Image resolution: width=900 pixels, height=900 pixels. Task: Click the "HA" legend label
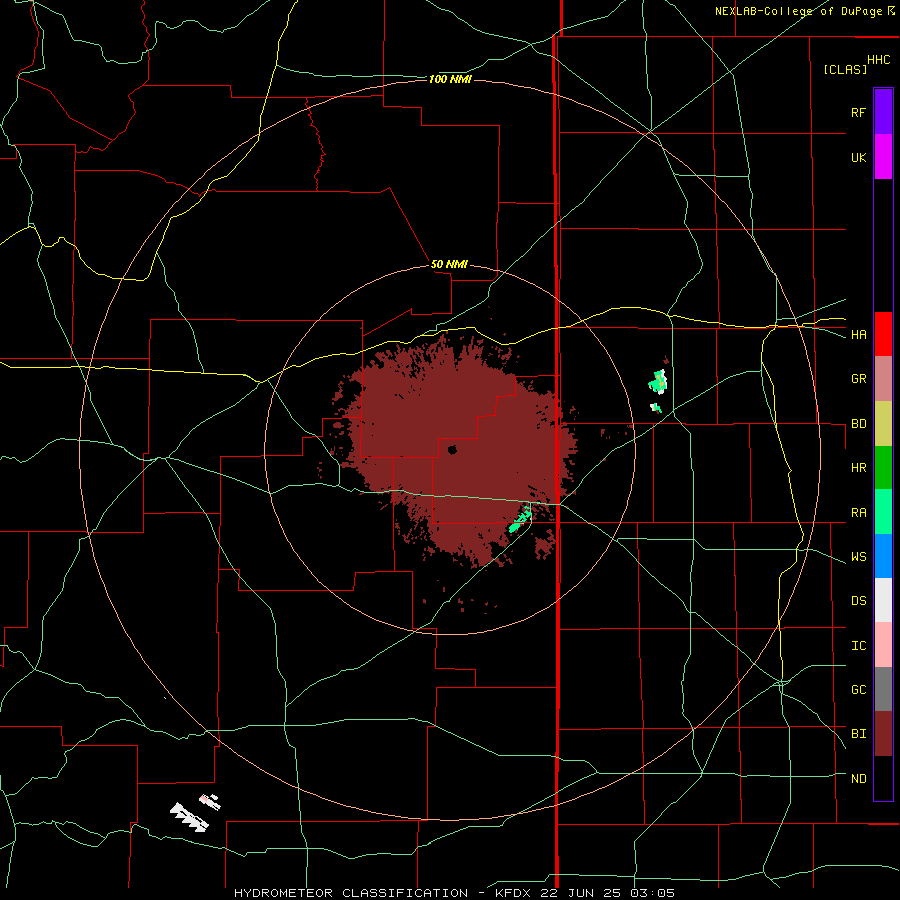[858, 334]
